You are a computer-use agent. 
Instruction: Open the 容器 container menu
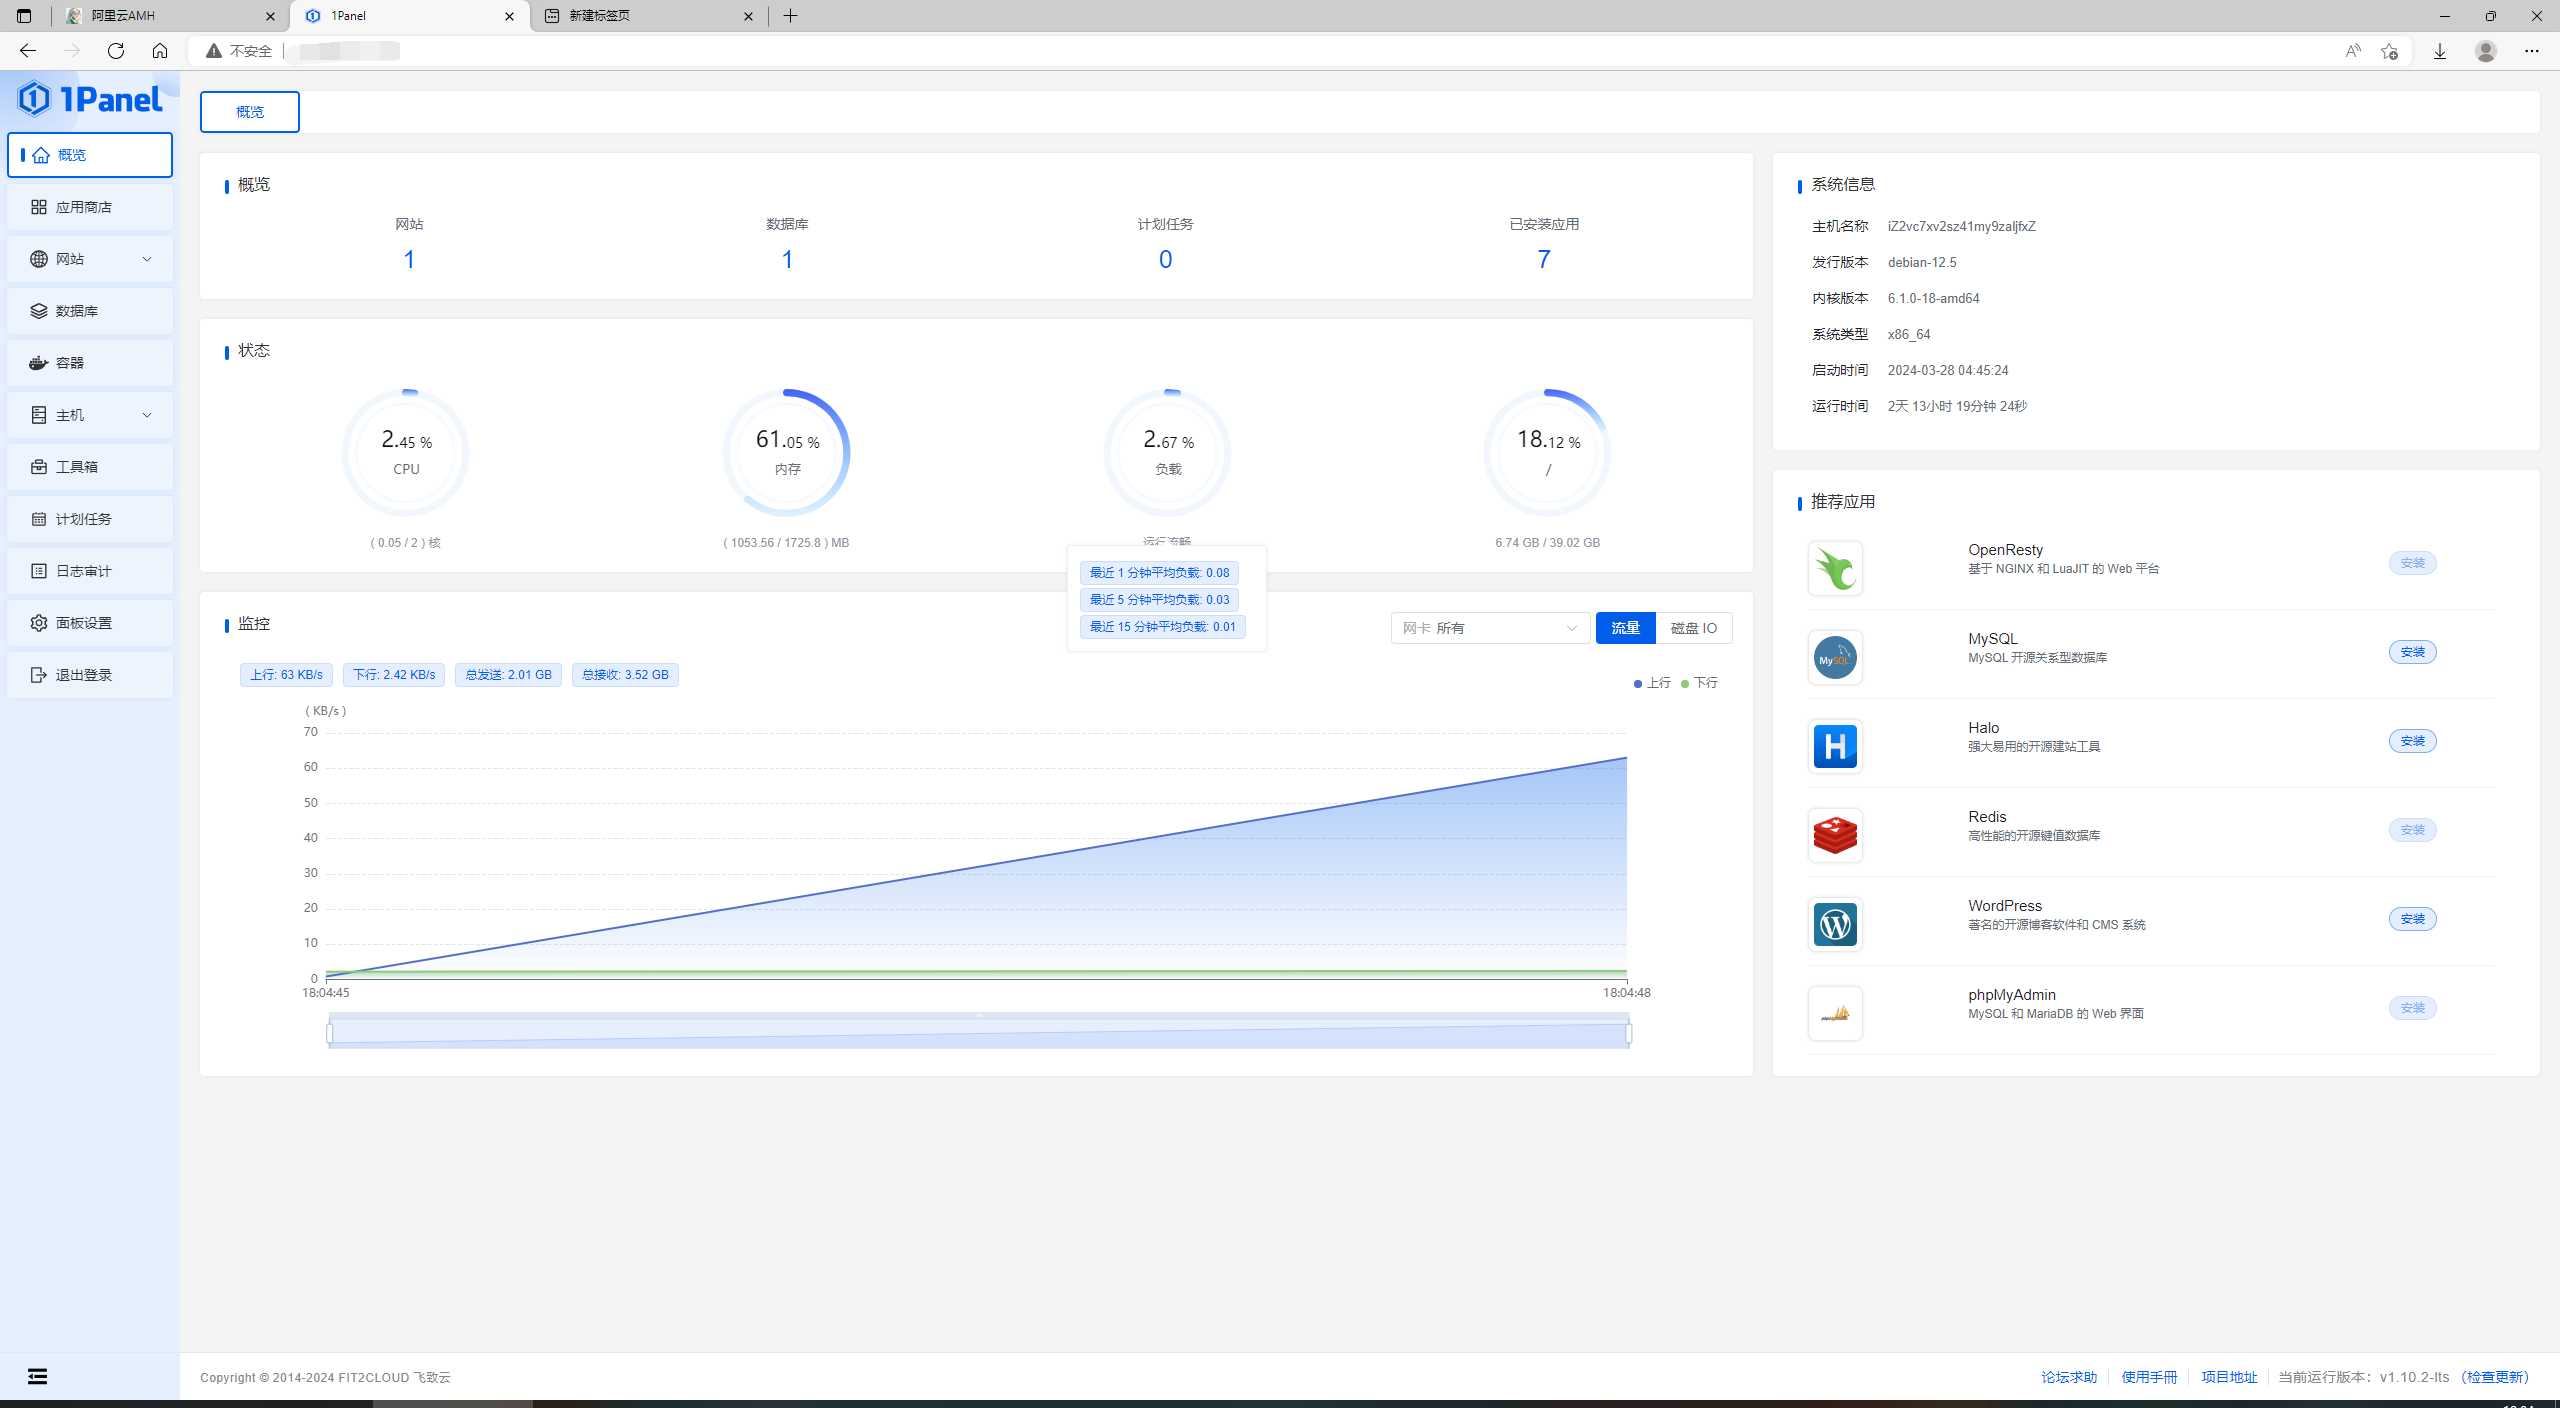click(90, 363)
